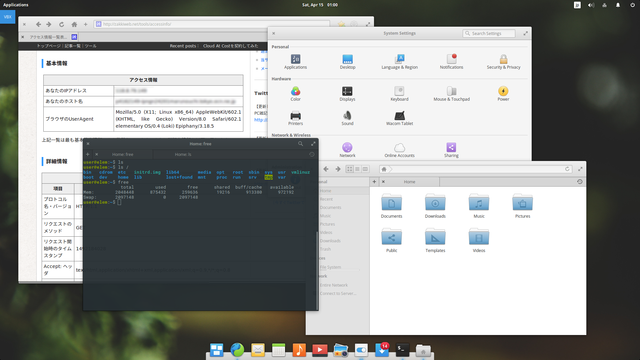Select Entire Network in the Files sidebar

tap(333, 285)
